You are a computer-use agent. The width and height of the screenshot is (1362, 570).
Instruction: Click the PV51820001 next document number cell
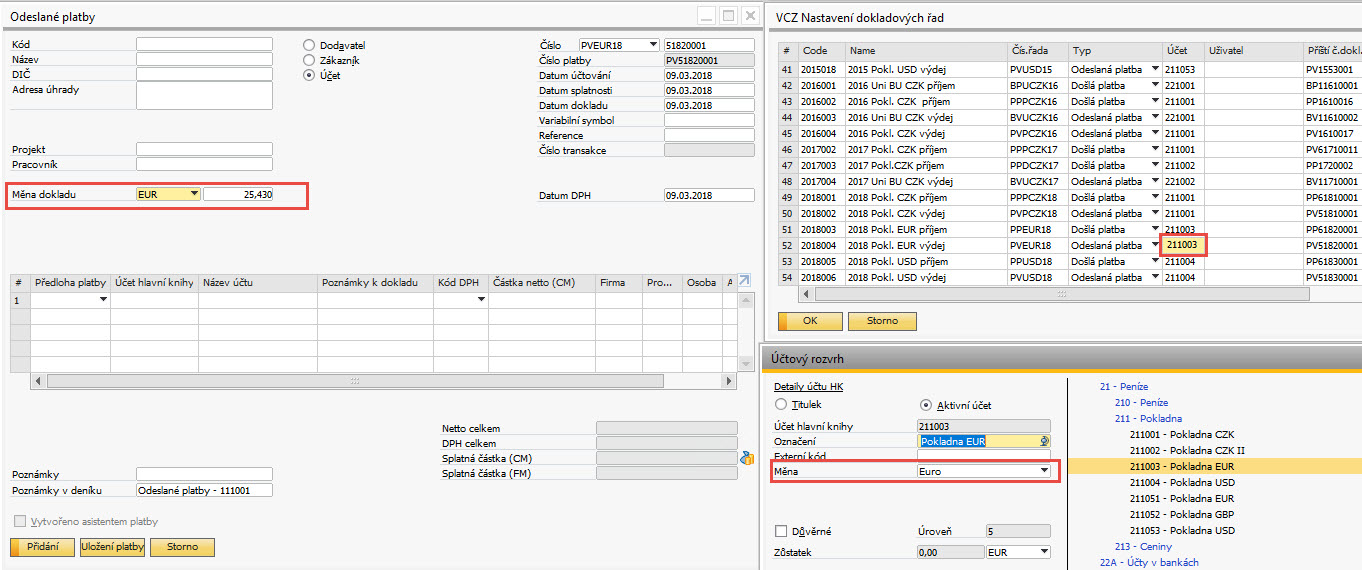[x=1333, y=245]
